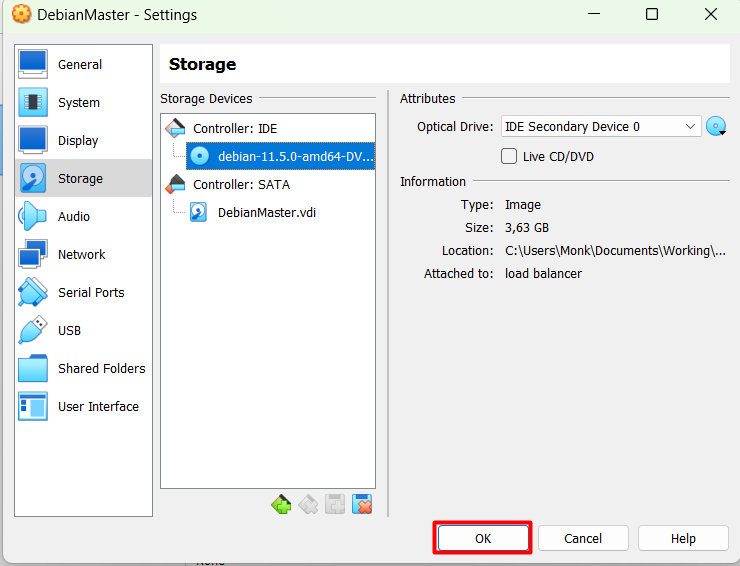Open the General settings category
Screen dimensions: 740x566
(84, 64)
